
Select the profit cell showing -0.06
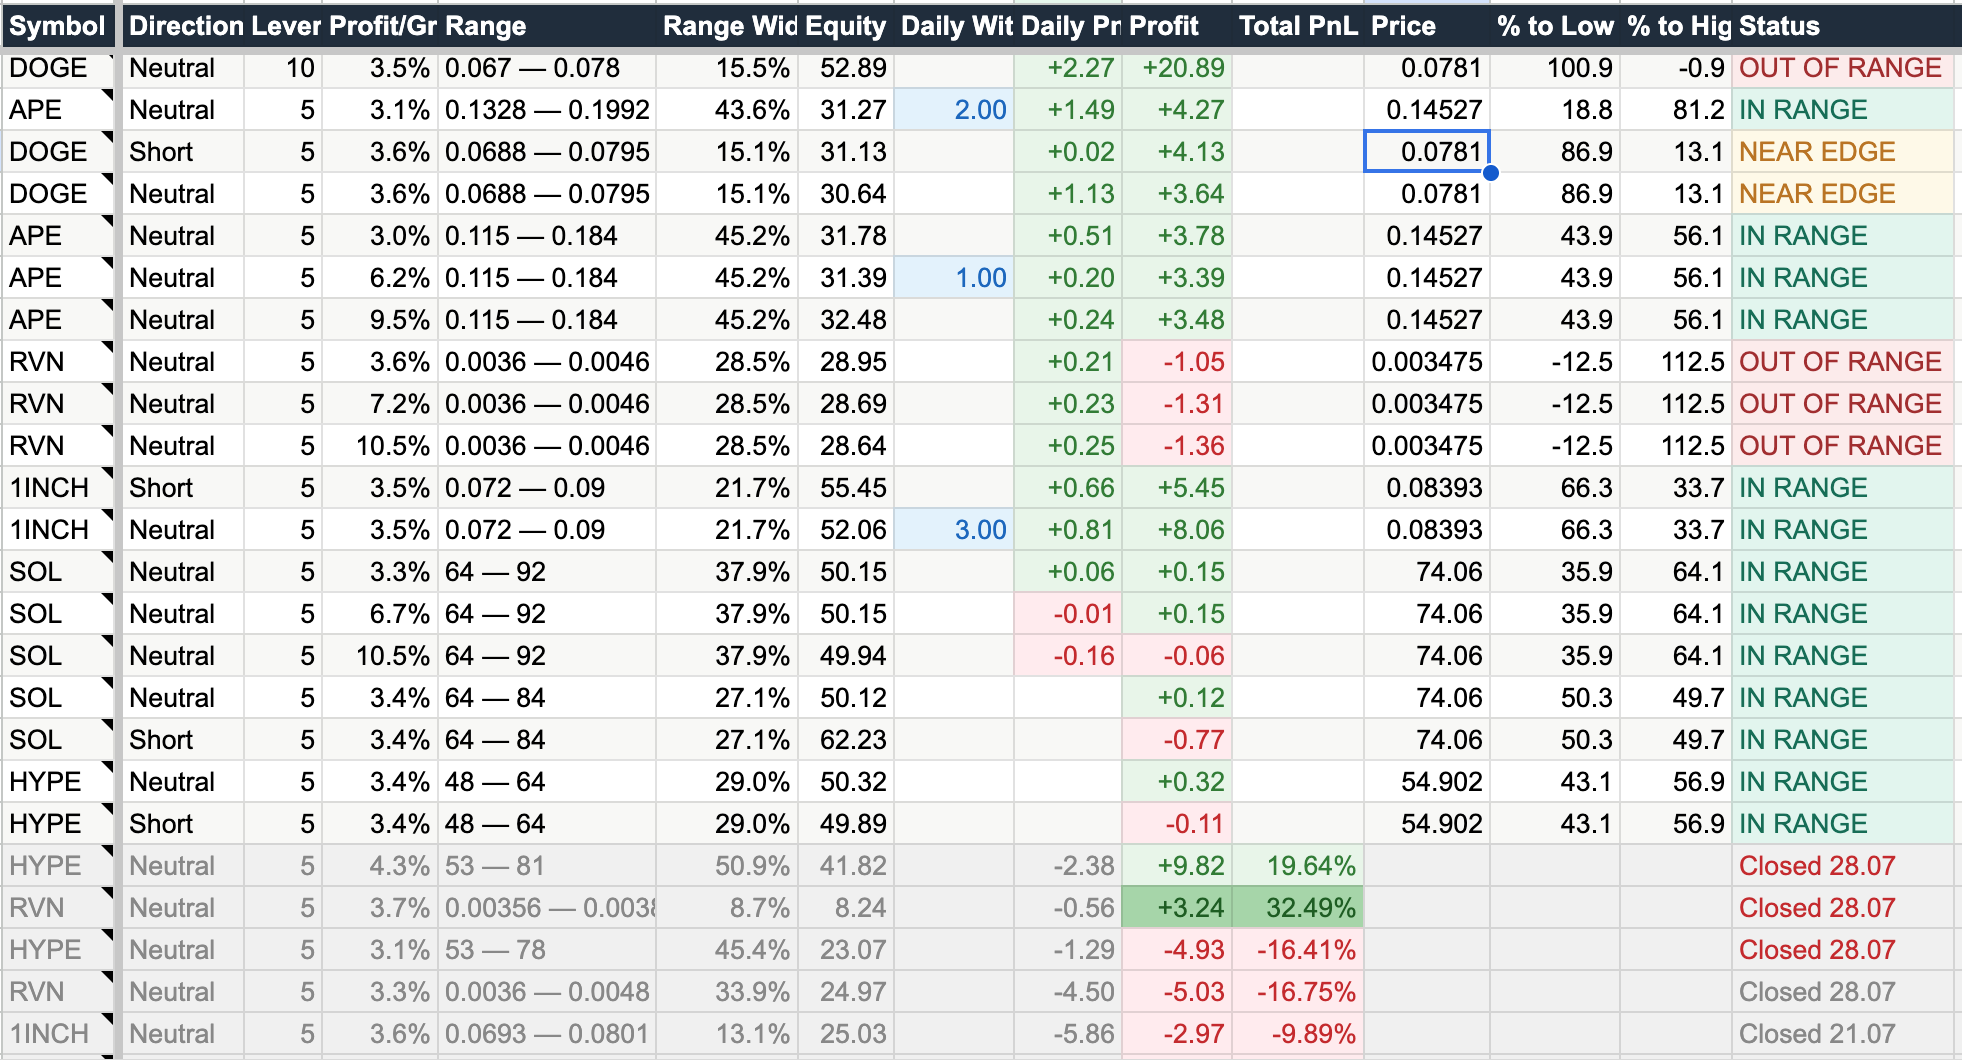click(x=1177, y=656)
